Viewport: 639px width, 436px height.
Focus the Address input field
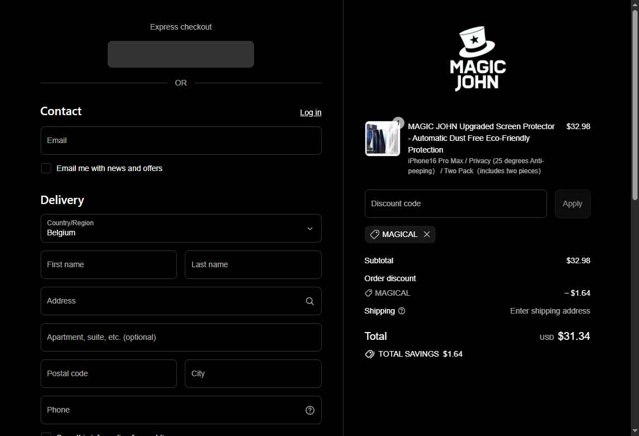[181, 301]
